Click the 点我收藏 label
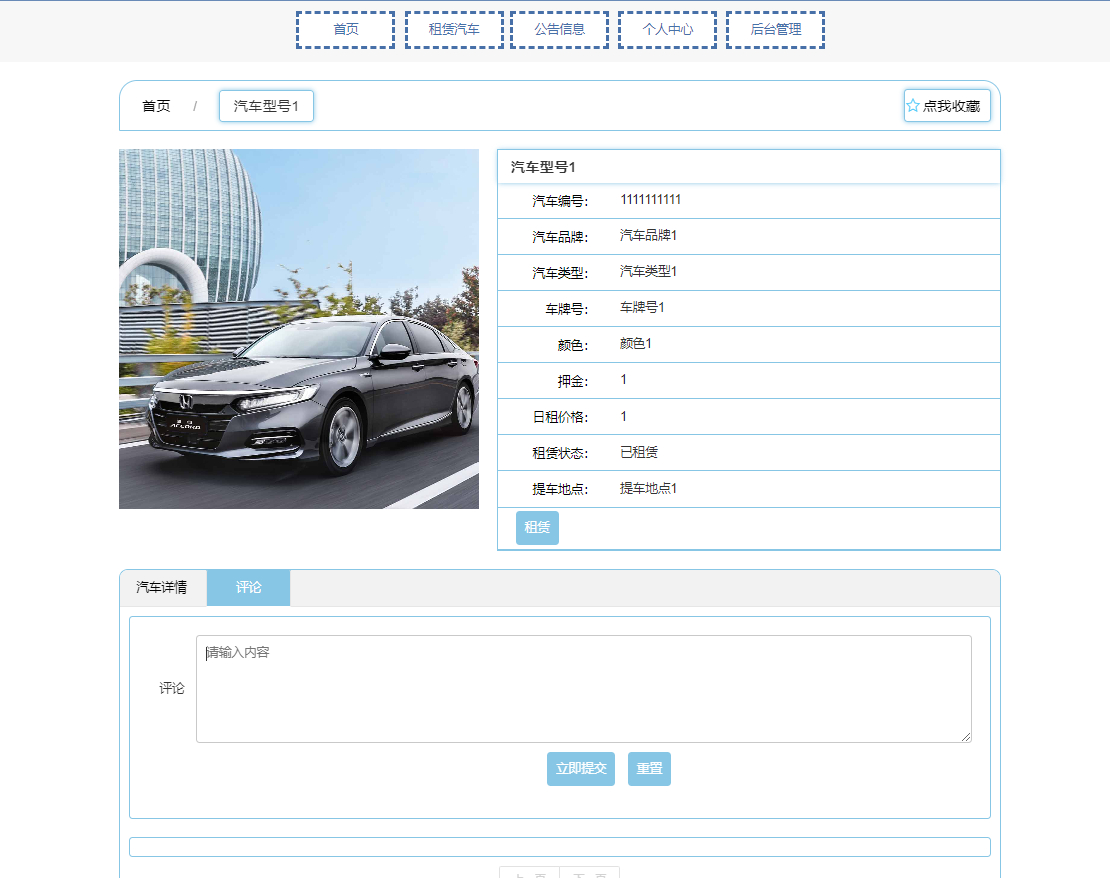This screenshot has width=1110, height=878. tap(951, 106)
